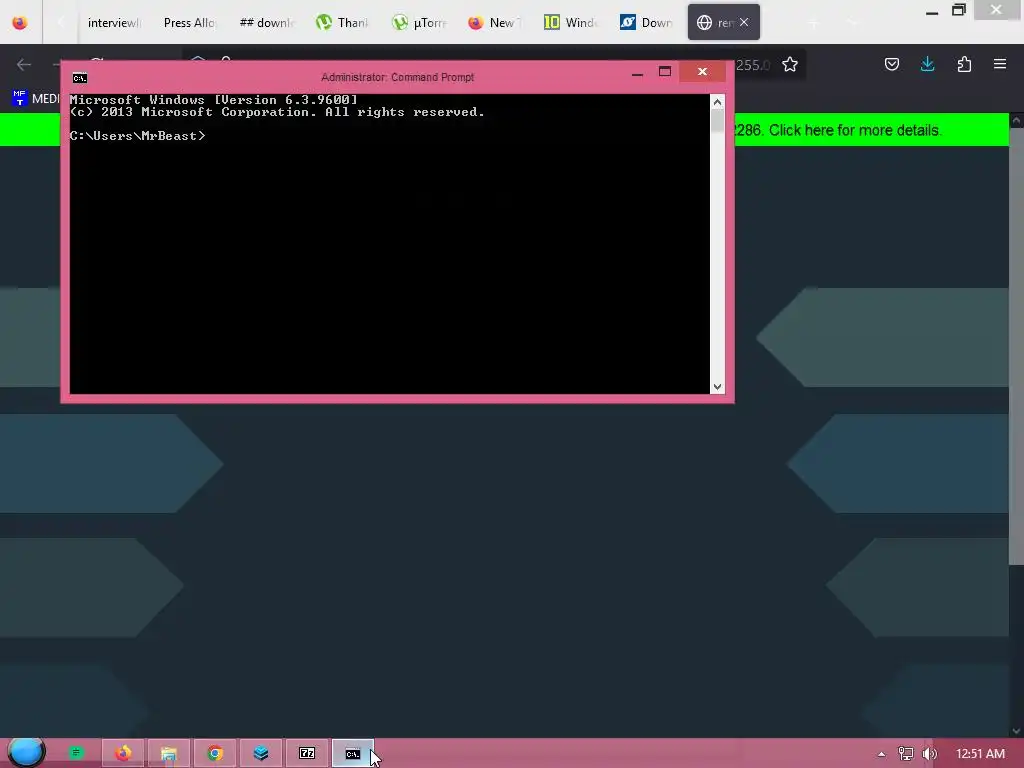Open the Firefox downloads panel
The height and width of the screenshot is (768, 1024).
927,64
